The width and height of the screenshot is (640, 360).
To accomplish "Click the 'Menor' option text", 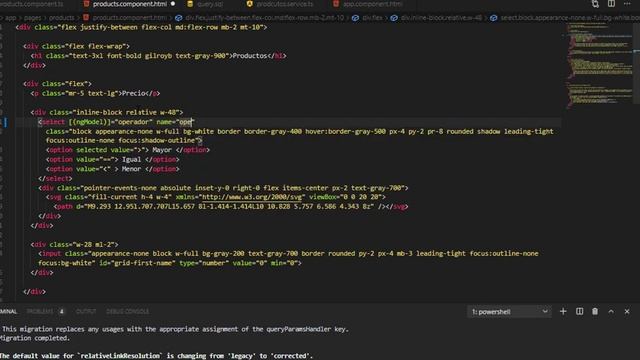I will click(x=131, y=169).
